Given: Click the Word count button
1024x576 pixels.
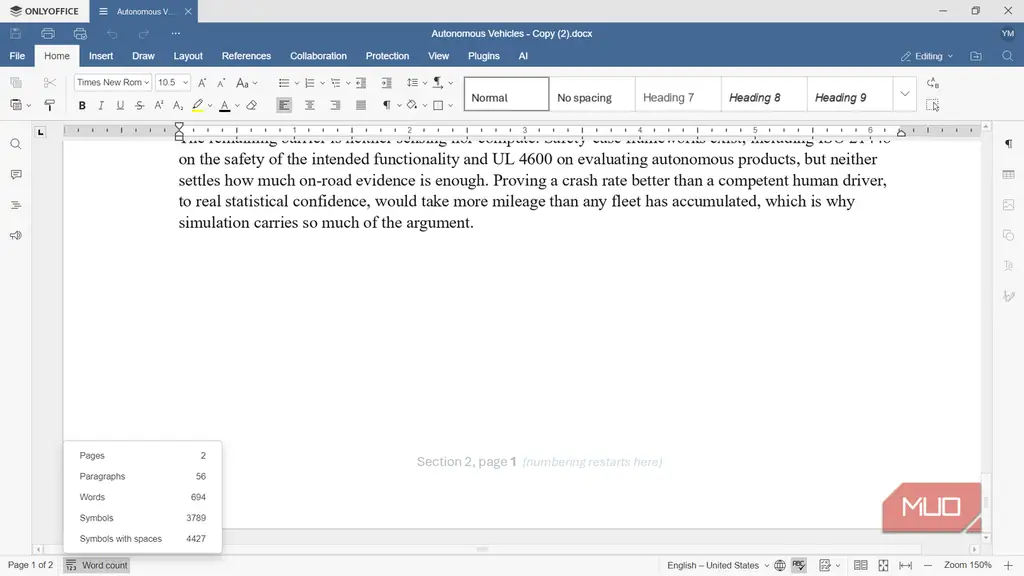Looking at the screenshot, I should coord(97,566).
